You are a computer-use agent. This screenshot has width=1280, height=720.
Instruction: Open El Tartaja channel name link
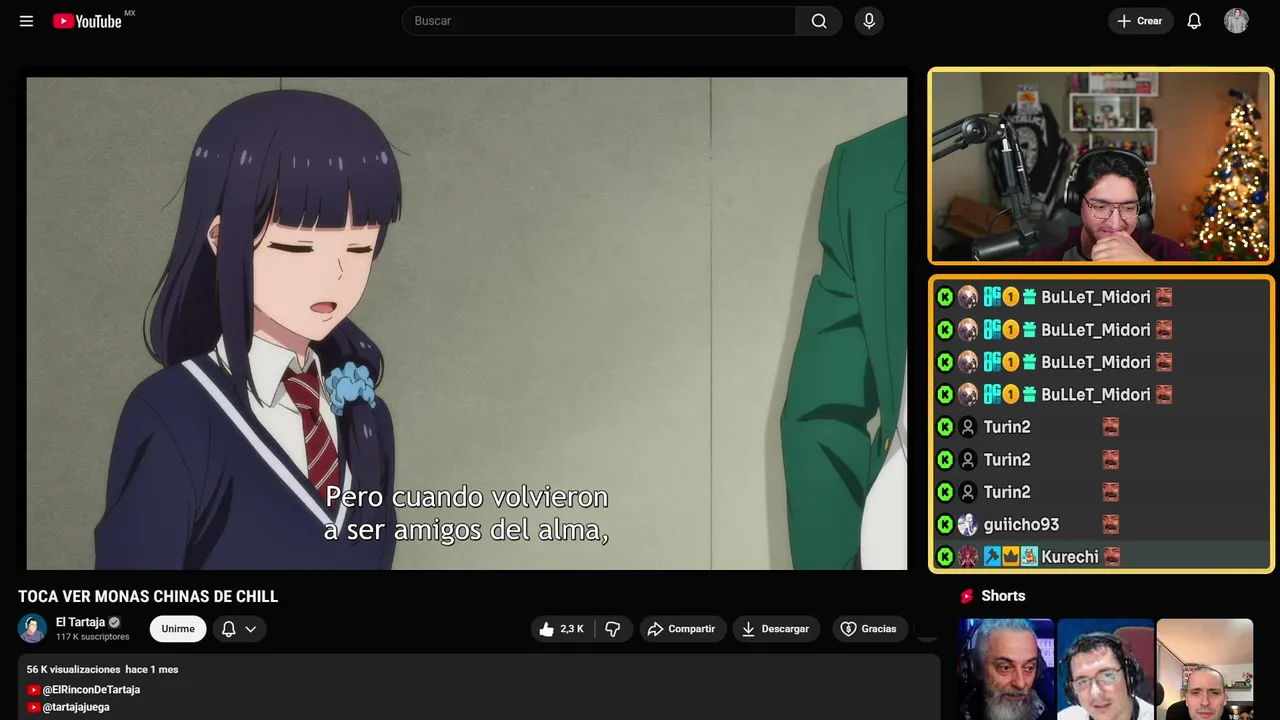(x=80, y=622)
